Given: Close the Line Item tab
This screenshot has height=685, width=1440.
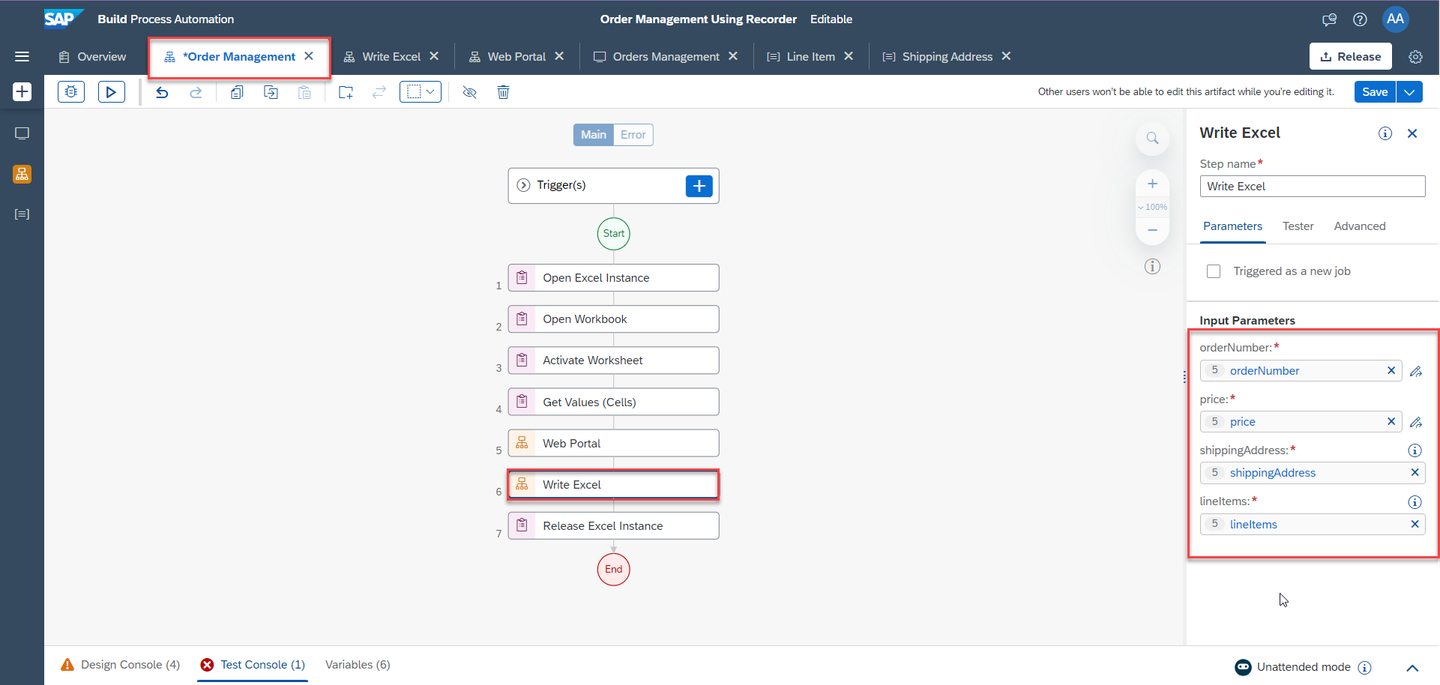Looking at the screenshot, I should click(848, 56).
